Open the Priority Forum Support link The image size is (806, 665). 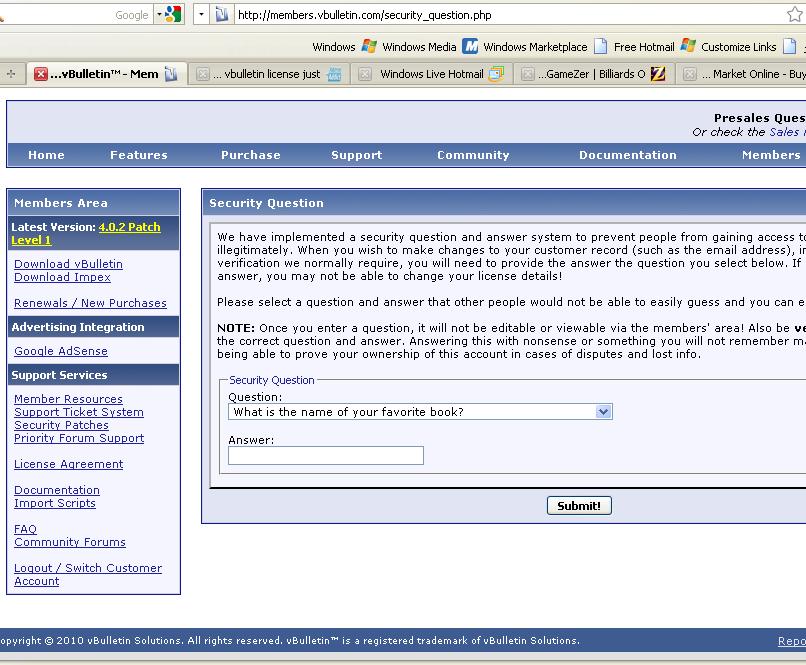[x=79, y=438]
